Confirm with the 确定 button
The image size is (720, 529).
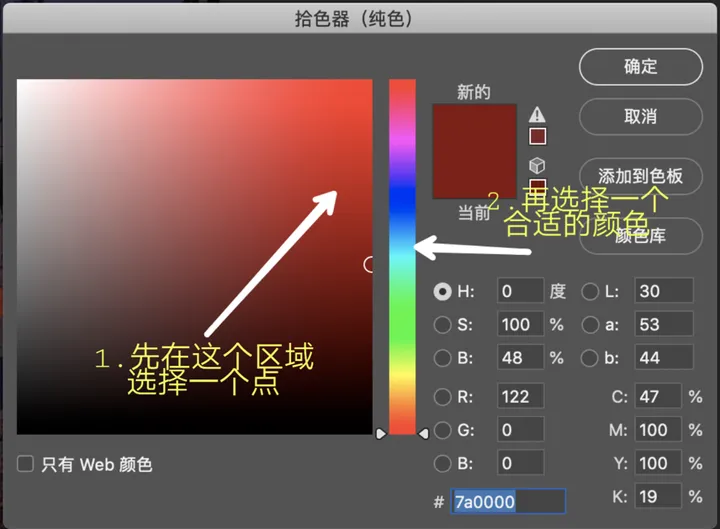[x=641, y=67]
